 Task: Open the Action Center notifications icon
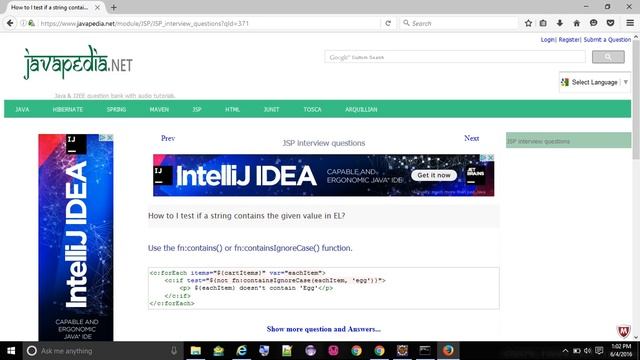[599, 351]
